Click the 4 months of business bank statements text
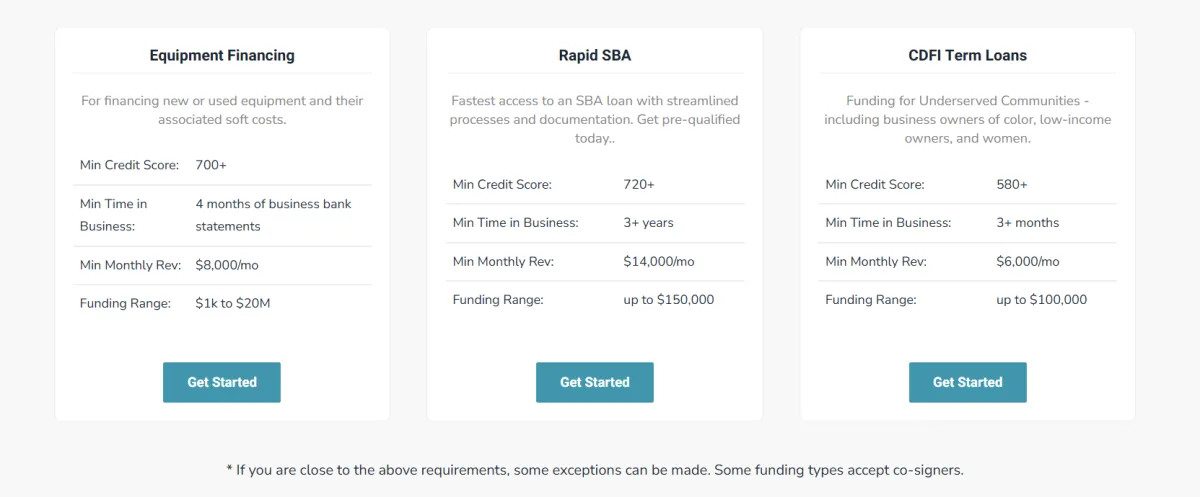1200x497 pixels. 273,215
